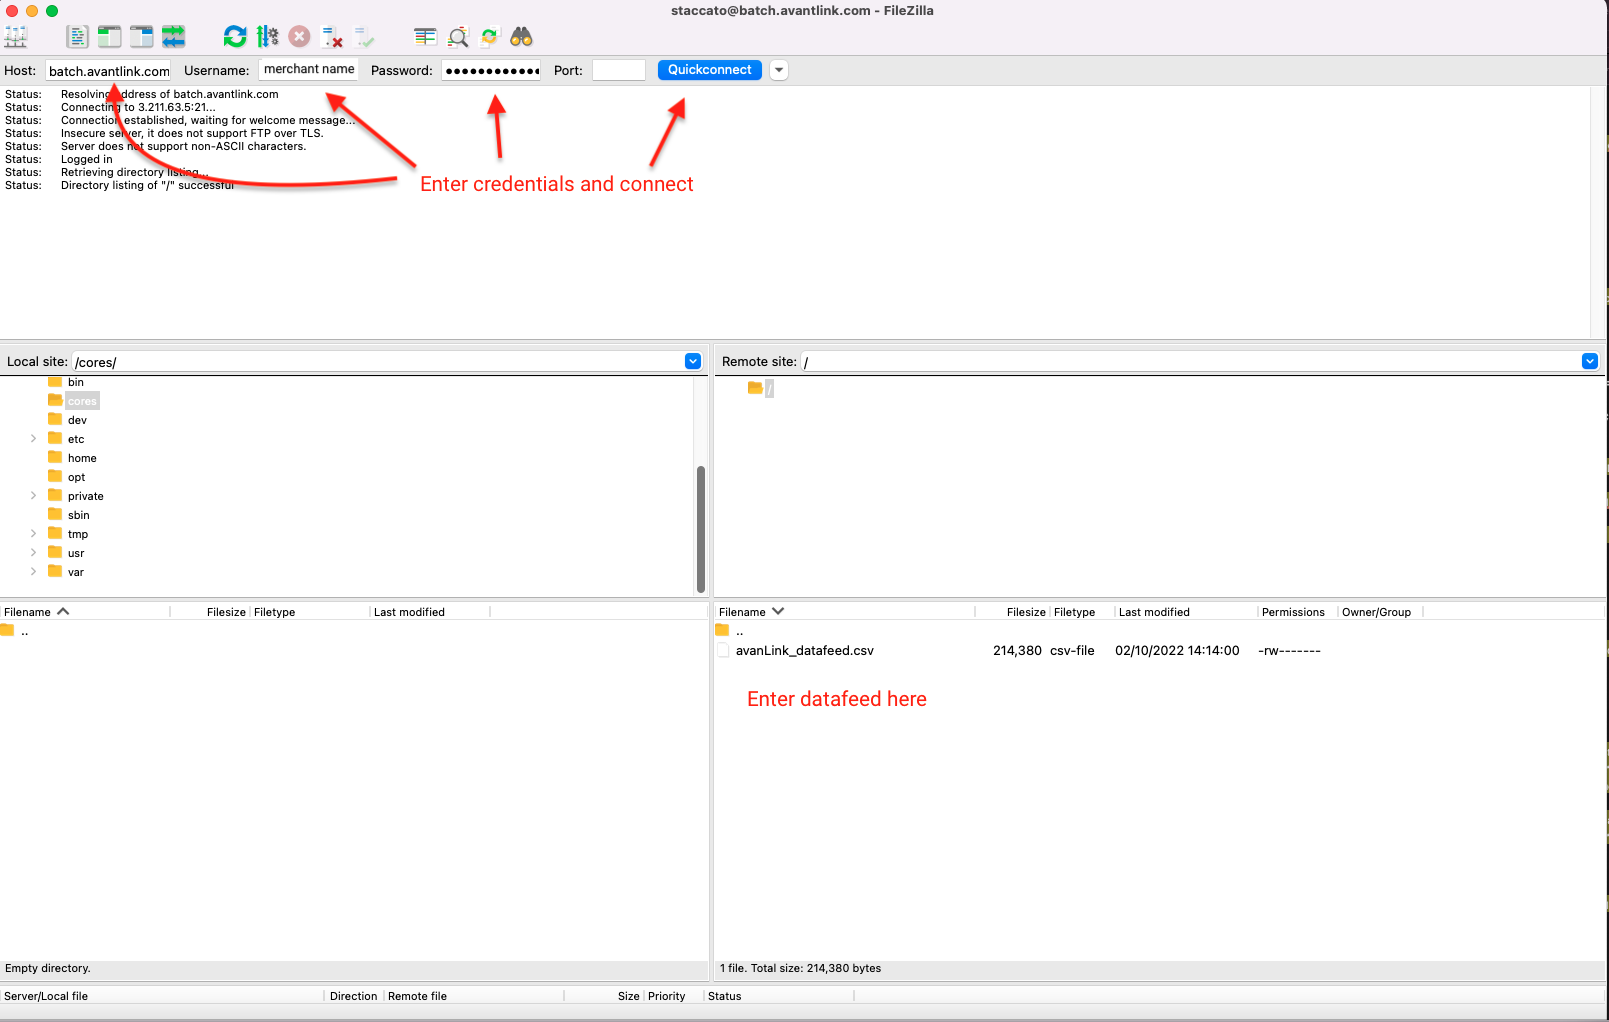Screen dimensions: 1609x1022
Task: Open Remote site path dropdown
Action: click(x=1590, y=361)
